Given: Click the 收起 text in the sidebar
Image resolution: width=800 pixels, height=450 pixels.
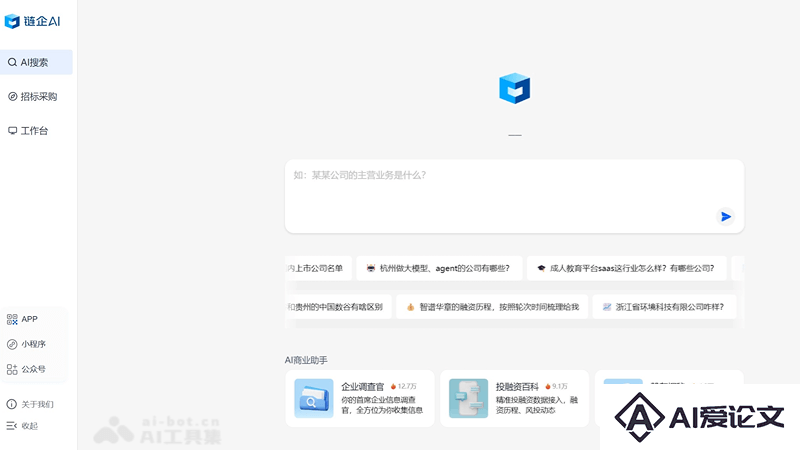Looking at the screenshot, I should pyautogui.click(x=30, y=426).
